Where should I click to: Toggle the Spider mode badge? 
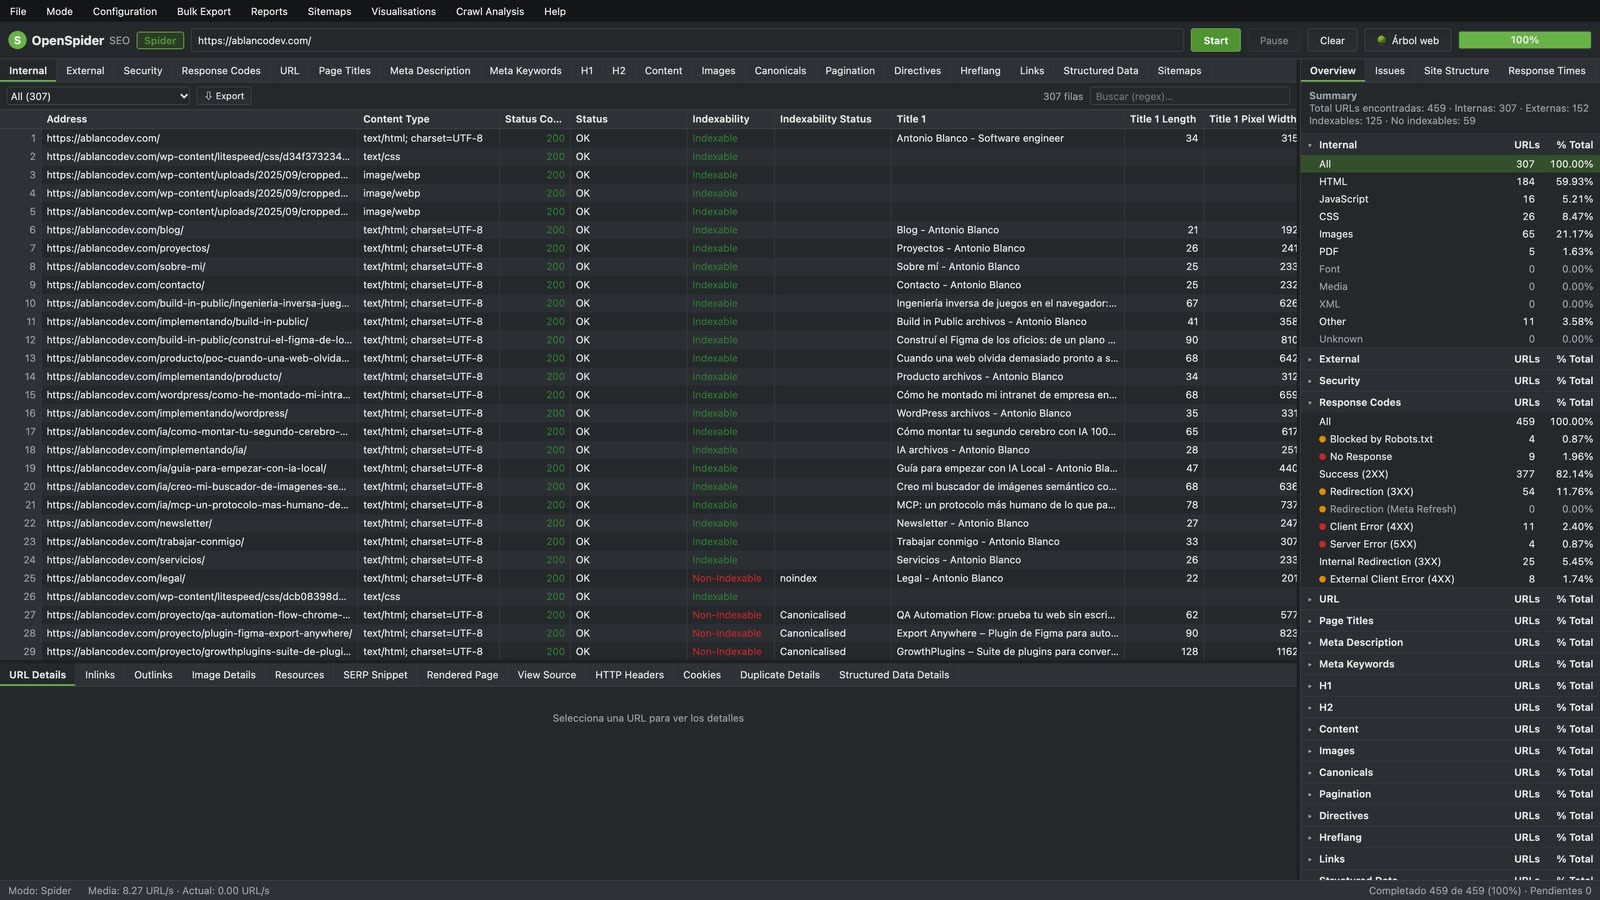pos(160,41)
